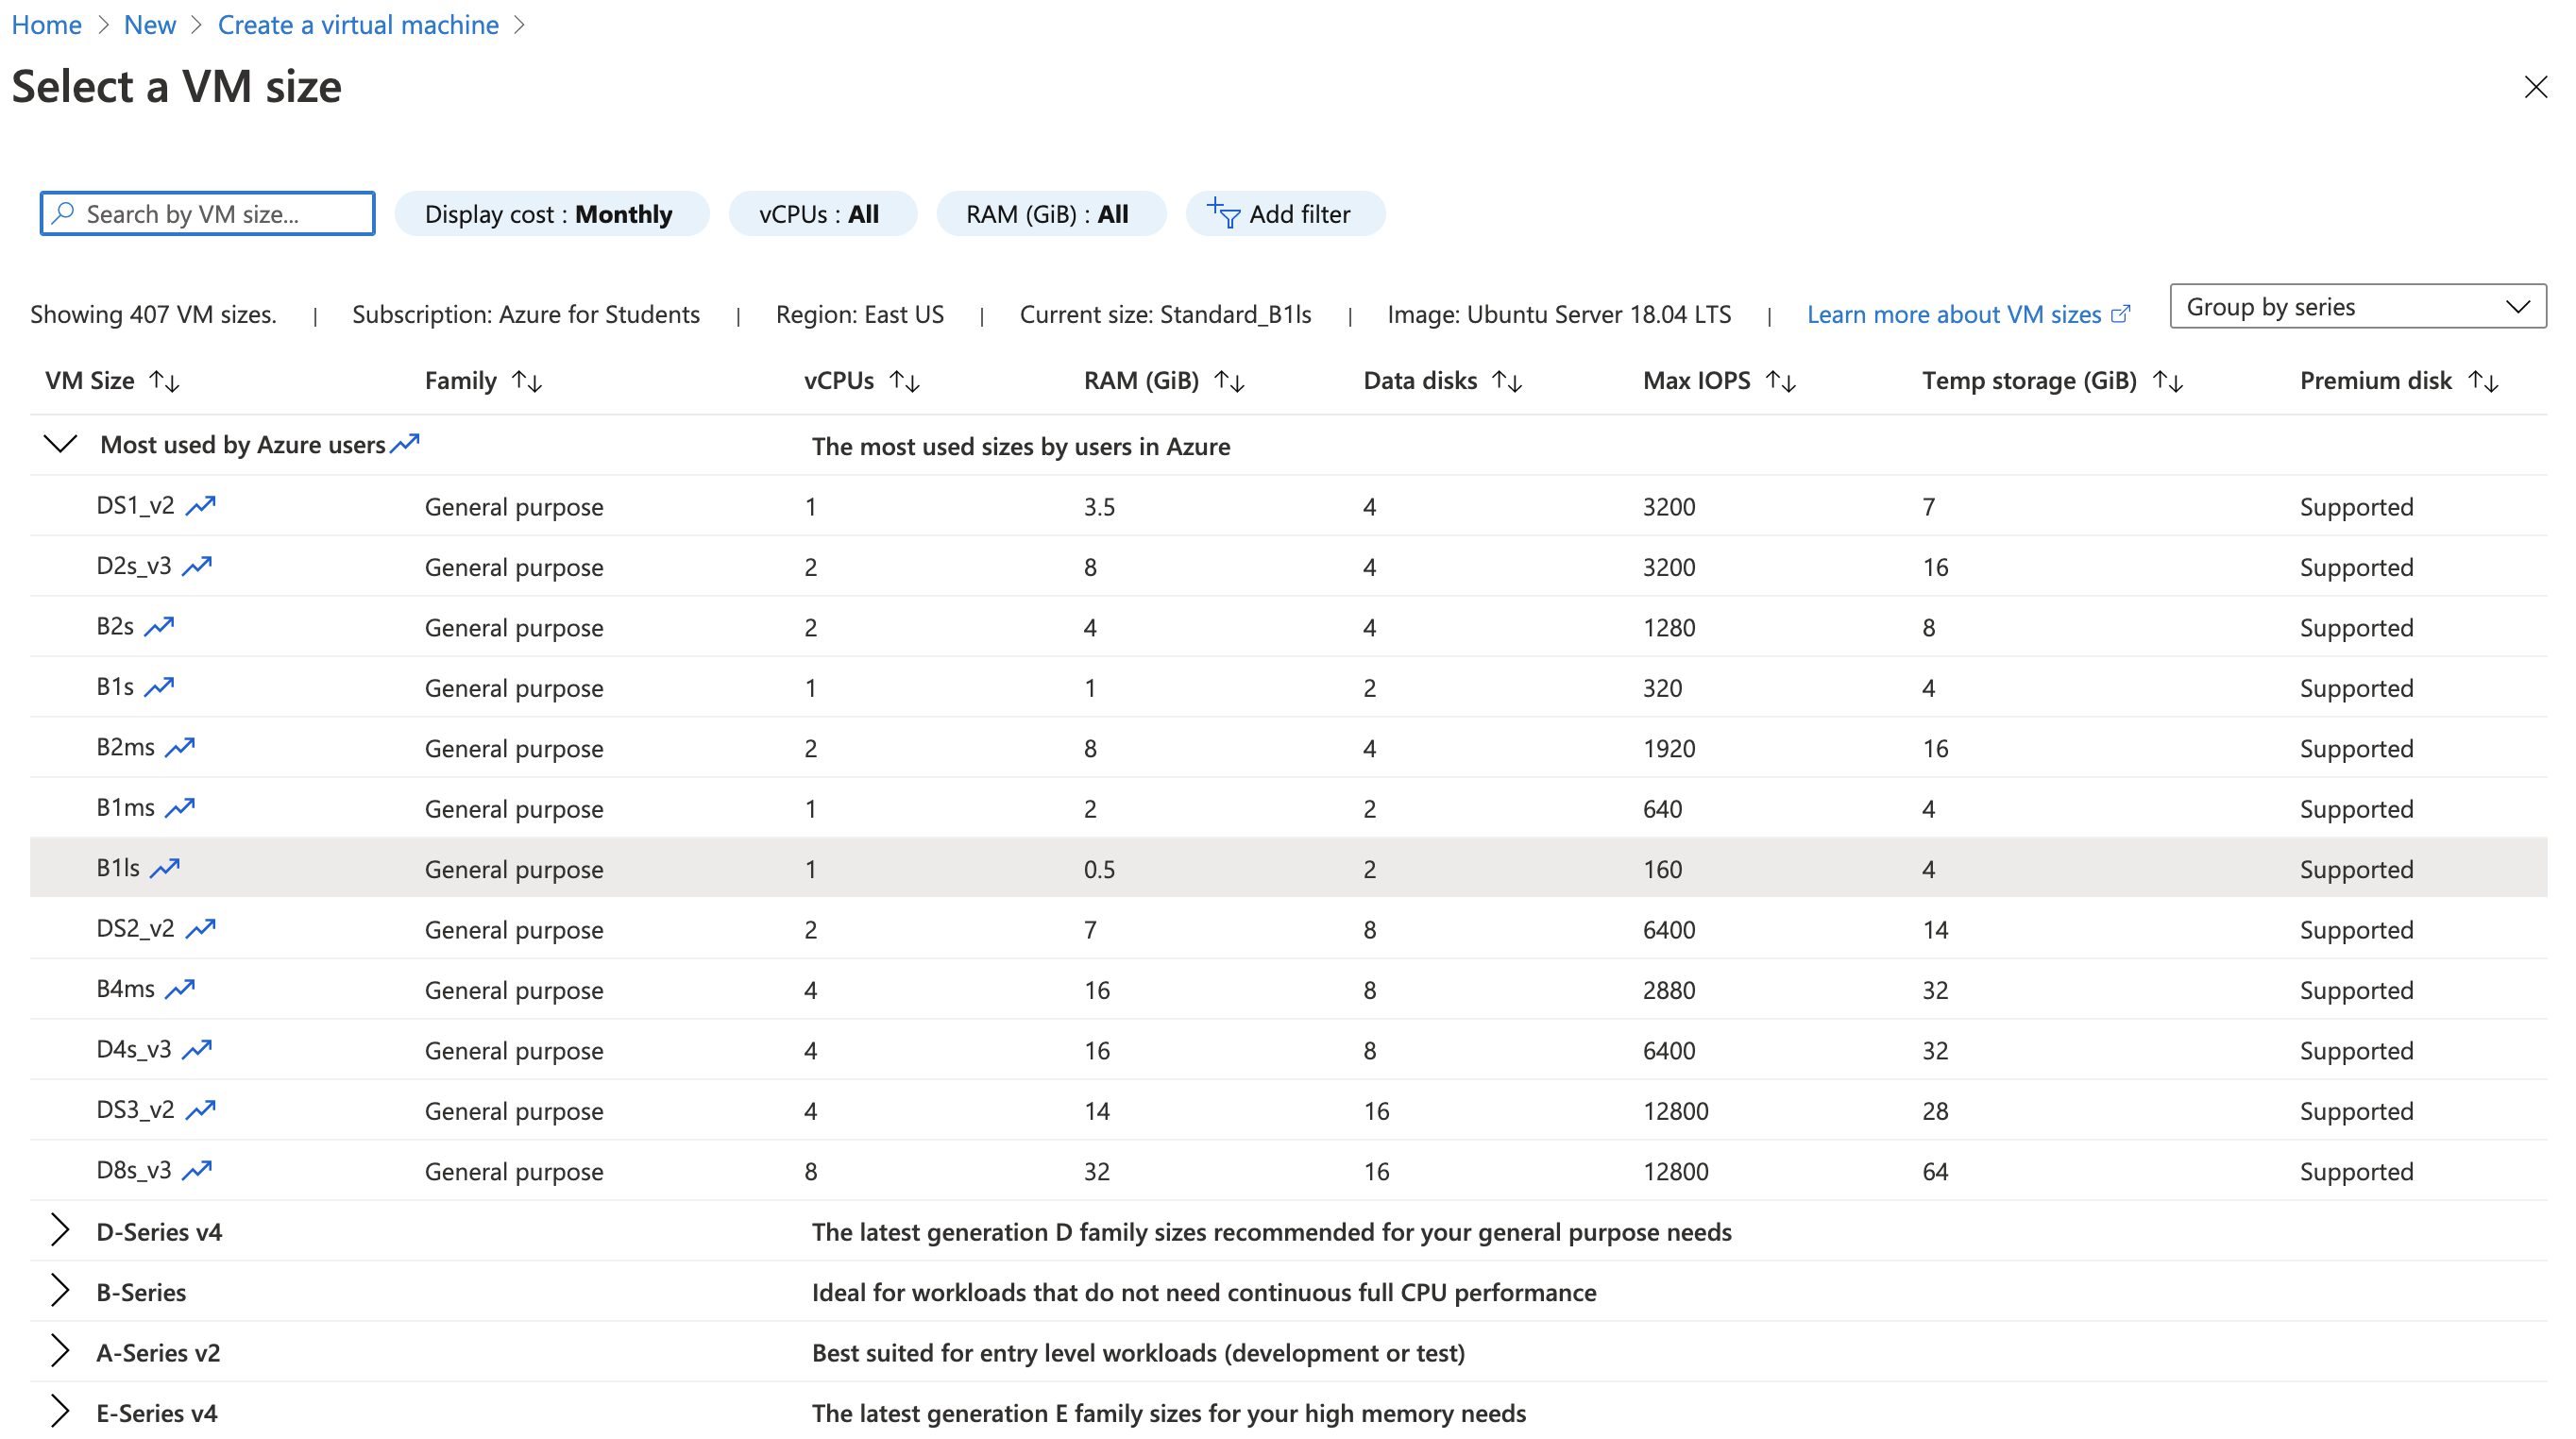
Task: Sort by Premium disk column arrows
Action: coord(2483,381)
